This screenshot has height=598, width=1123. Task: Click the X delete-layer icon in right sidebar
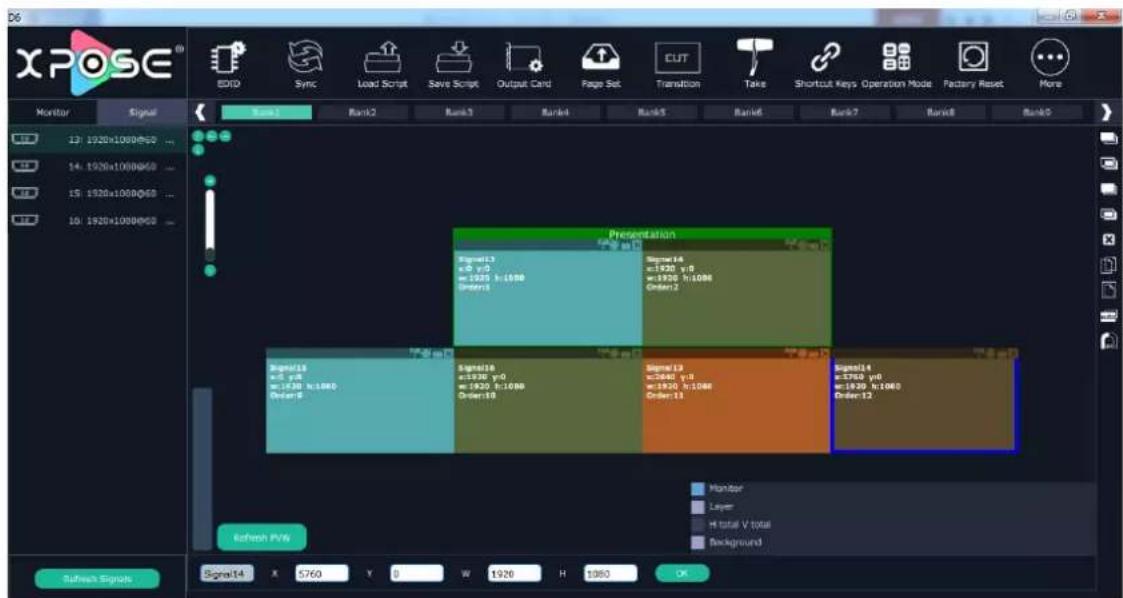tap(1108, 239)
